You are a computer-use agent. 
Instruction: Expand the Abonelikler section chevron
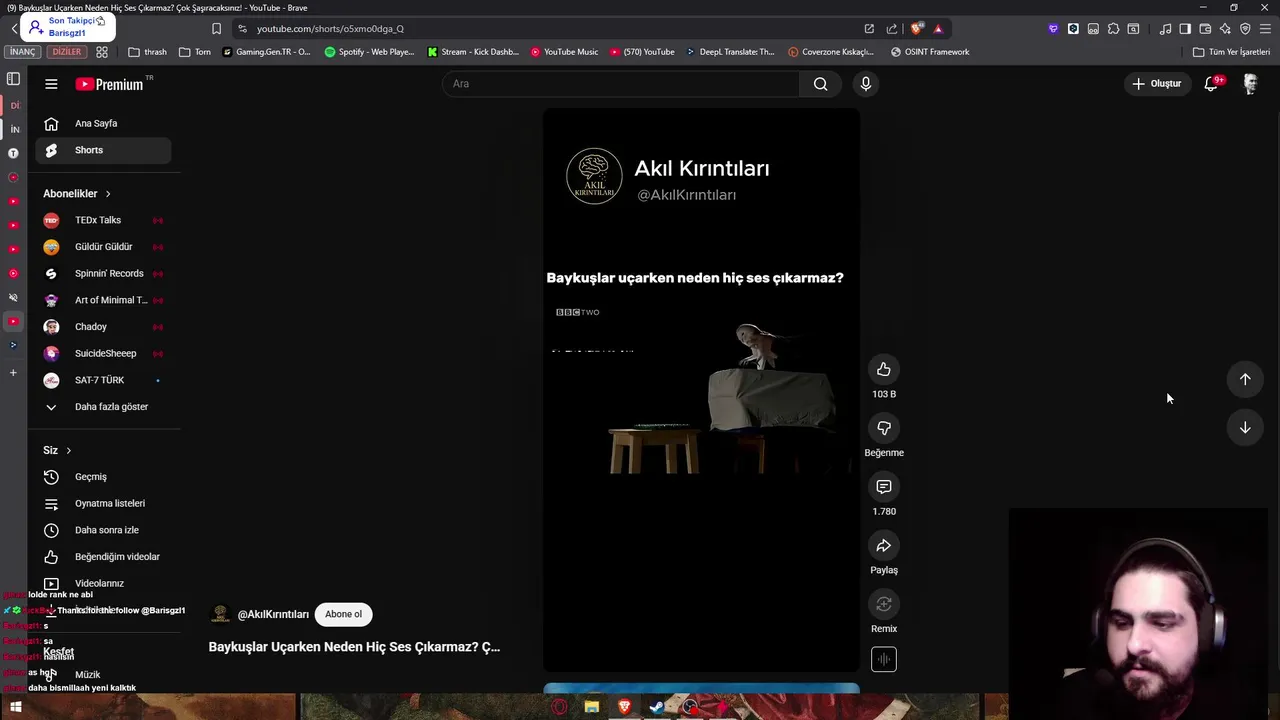coord(108,194)
